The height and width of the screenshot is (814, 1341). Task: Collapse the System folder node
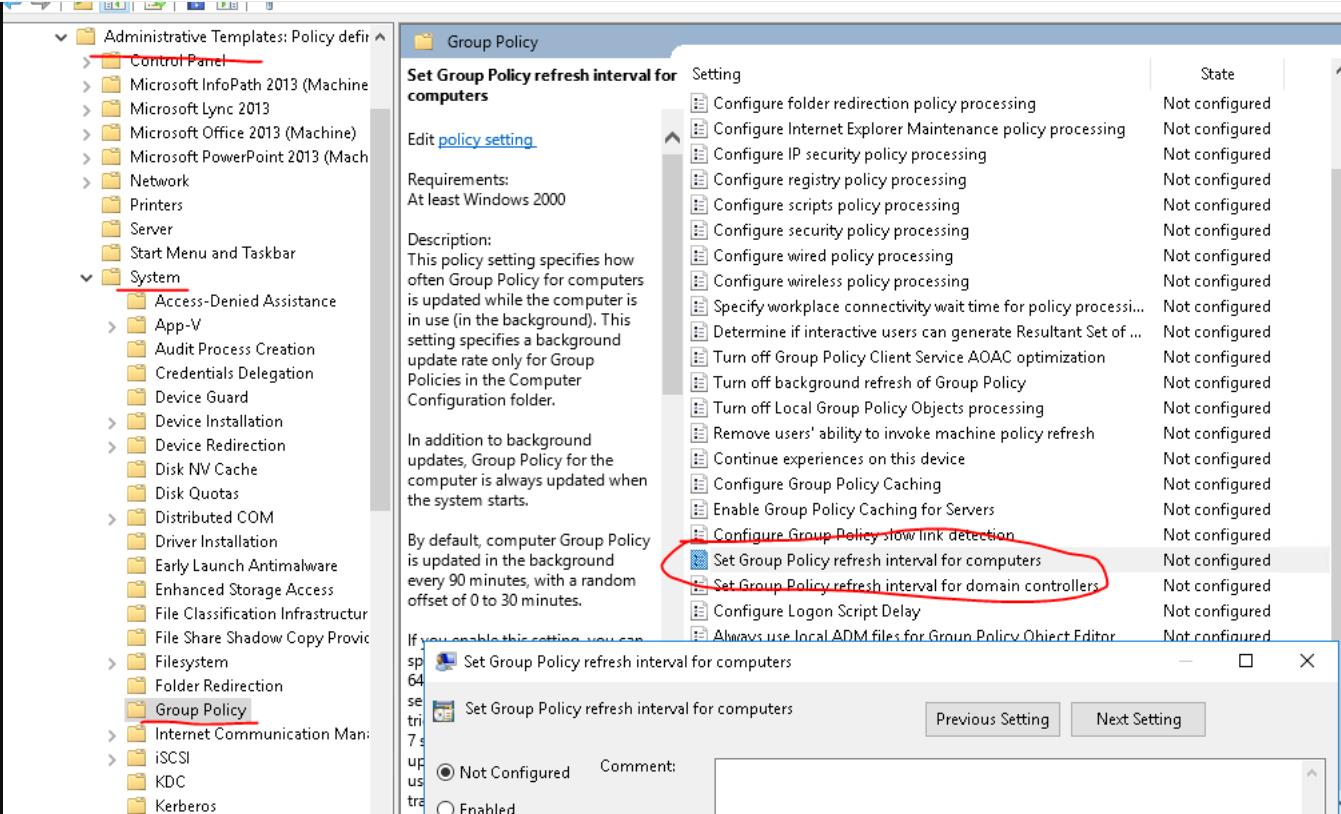88,277
